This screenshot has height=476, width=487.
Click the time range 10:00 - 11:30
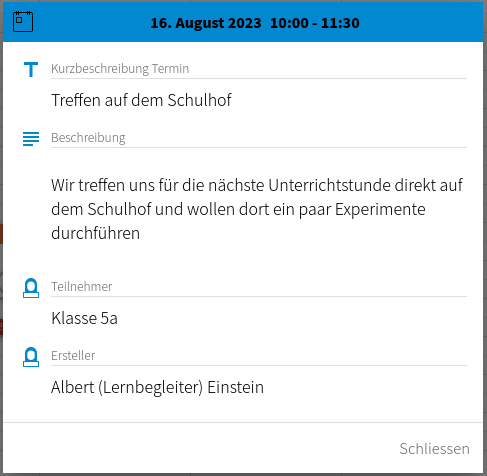point(315,23)
